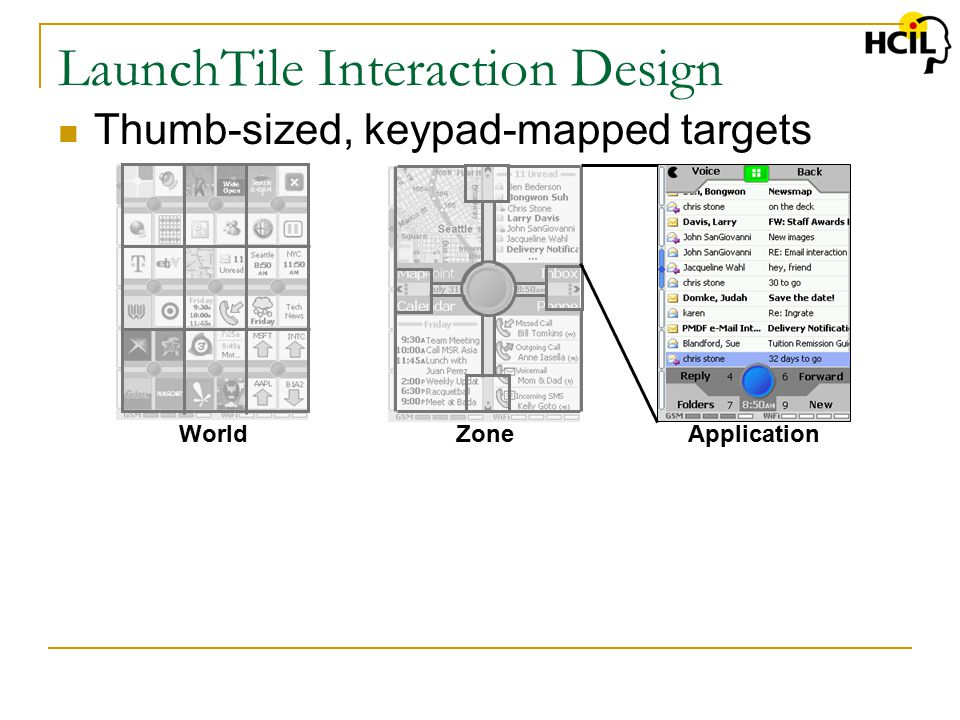The width and height of the screenshot is (960, 720).
Task: Open the Messenger people tile in World view
Action: tap(231, 230)
